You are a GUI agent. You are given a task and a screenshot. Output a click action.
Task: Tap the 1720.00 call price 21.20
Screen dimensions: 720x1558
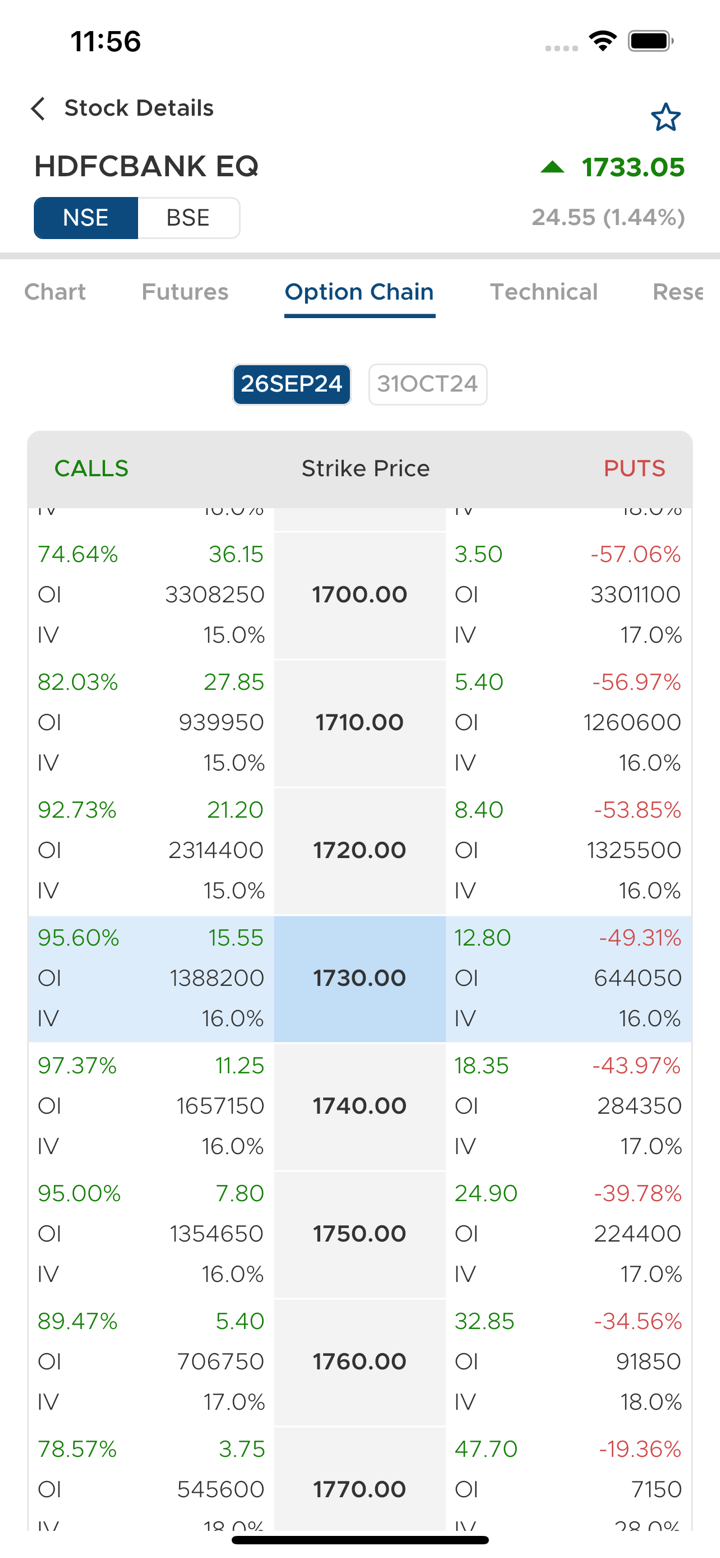(238, 810)
